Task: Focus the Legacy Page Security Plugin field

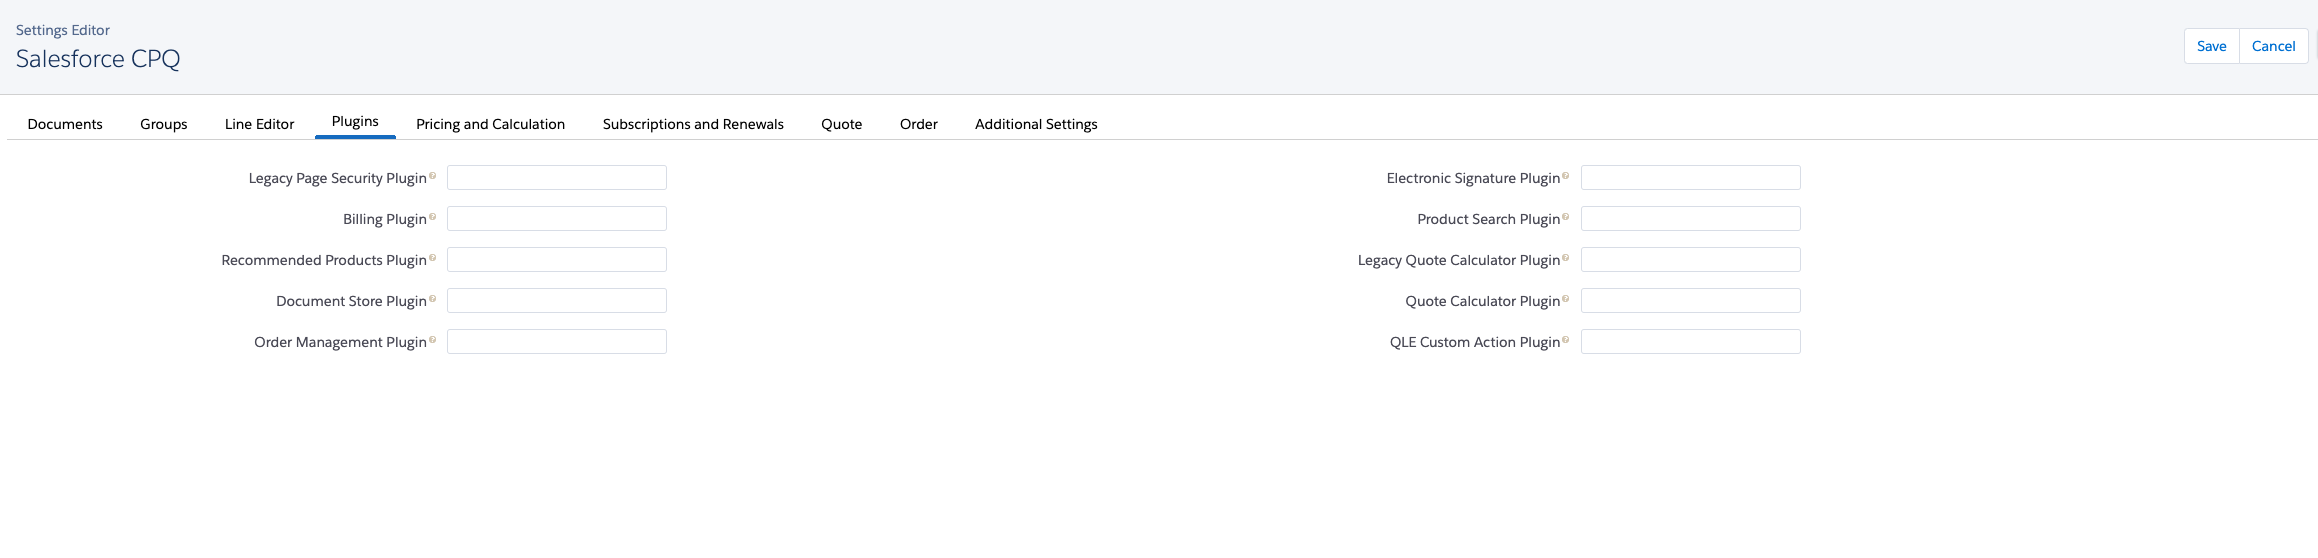Action: point(557,178)
